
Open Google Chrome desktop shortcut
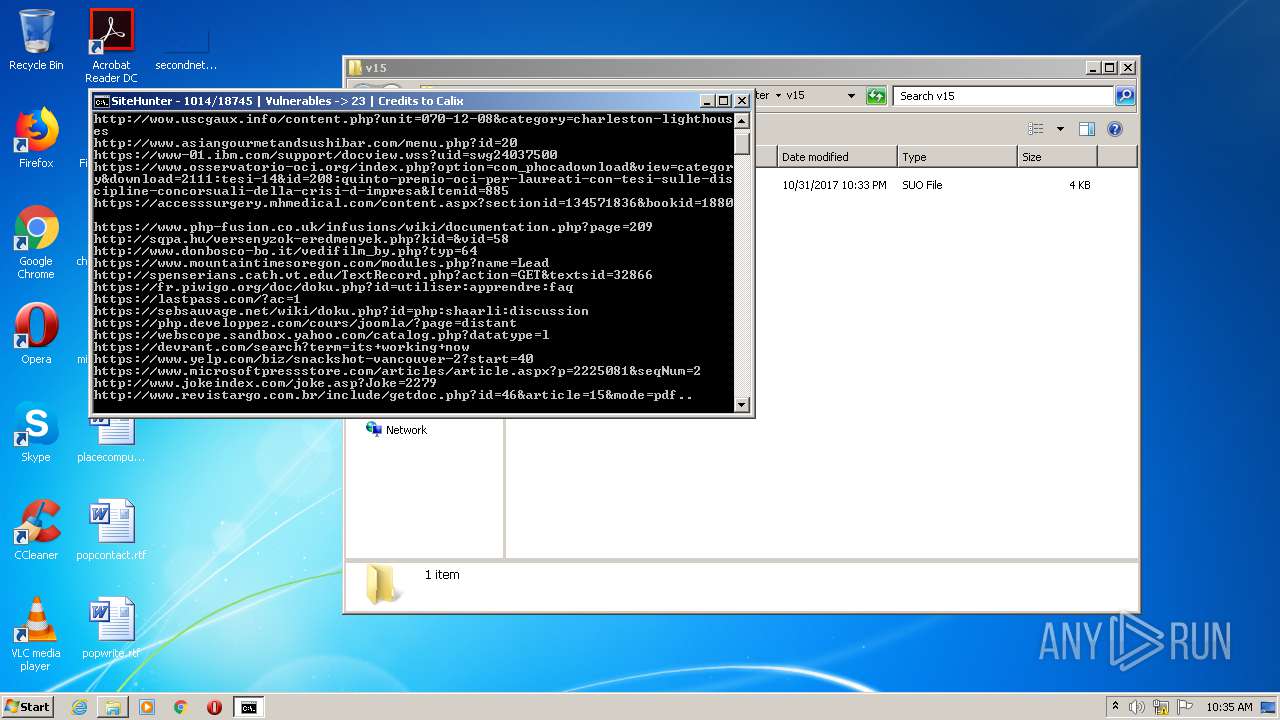[36, 242]
